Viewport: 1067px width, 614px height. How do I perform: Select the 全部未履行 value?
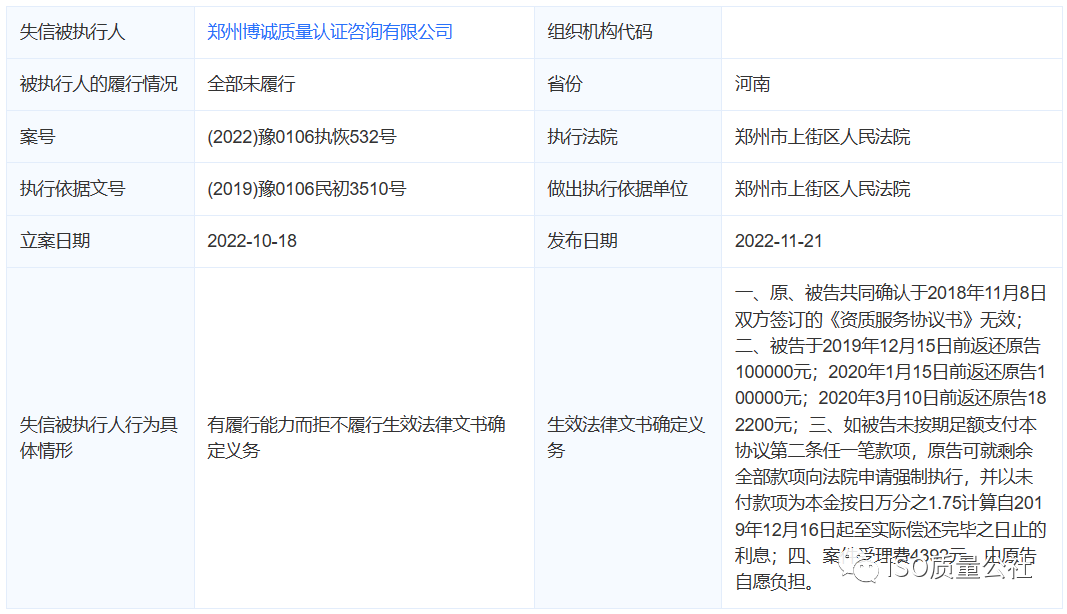[x=251, y=84]
